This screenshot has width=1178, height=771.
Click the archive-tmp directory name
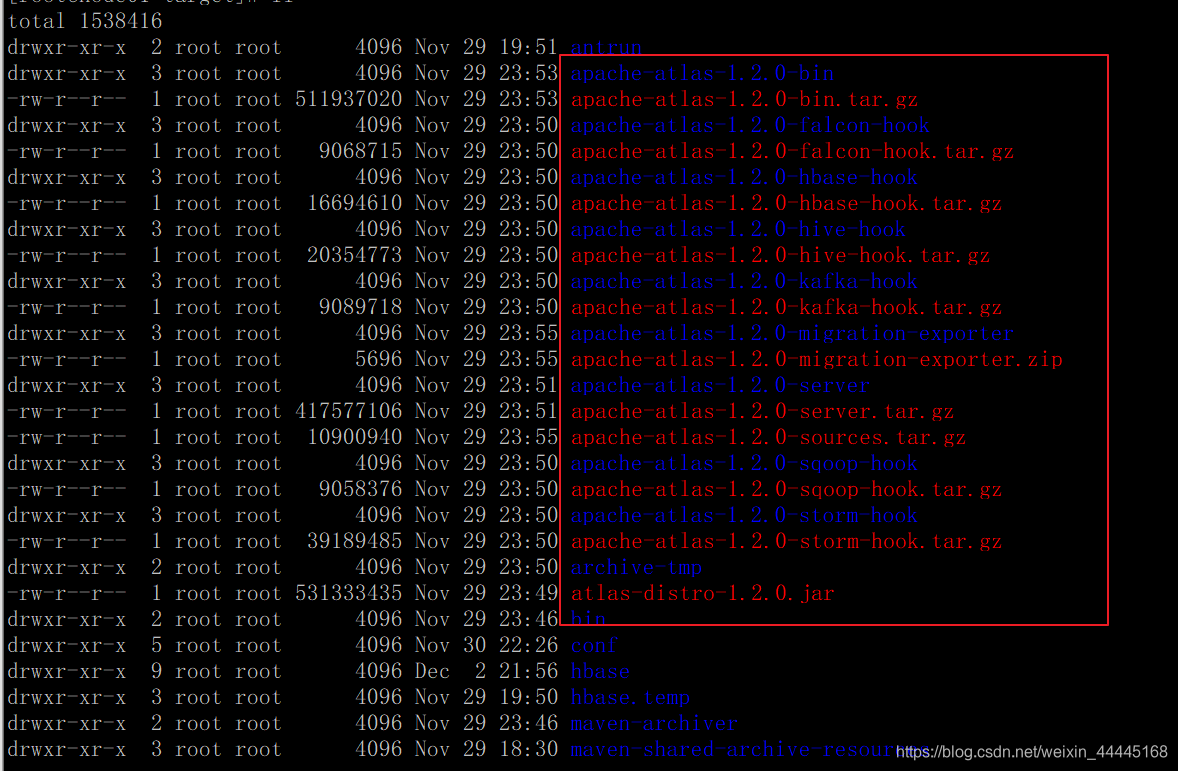636,567
